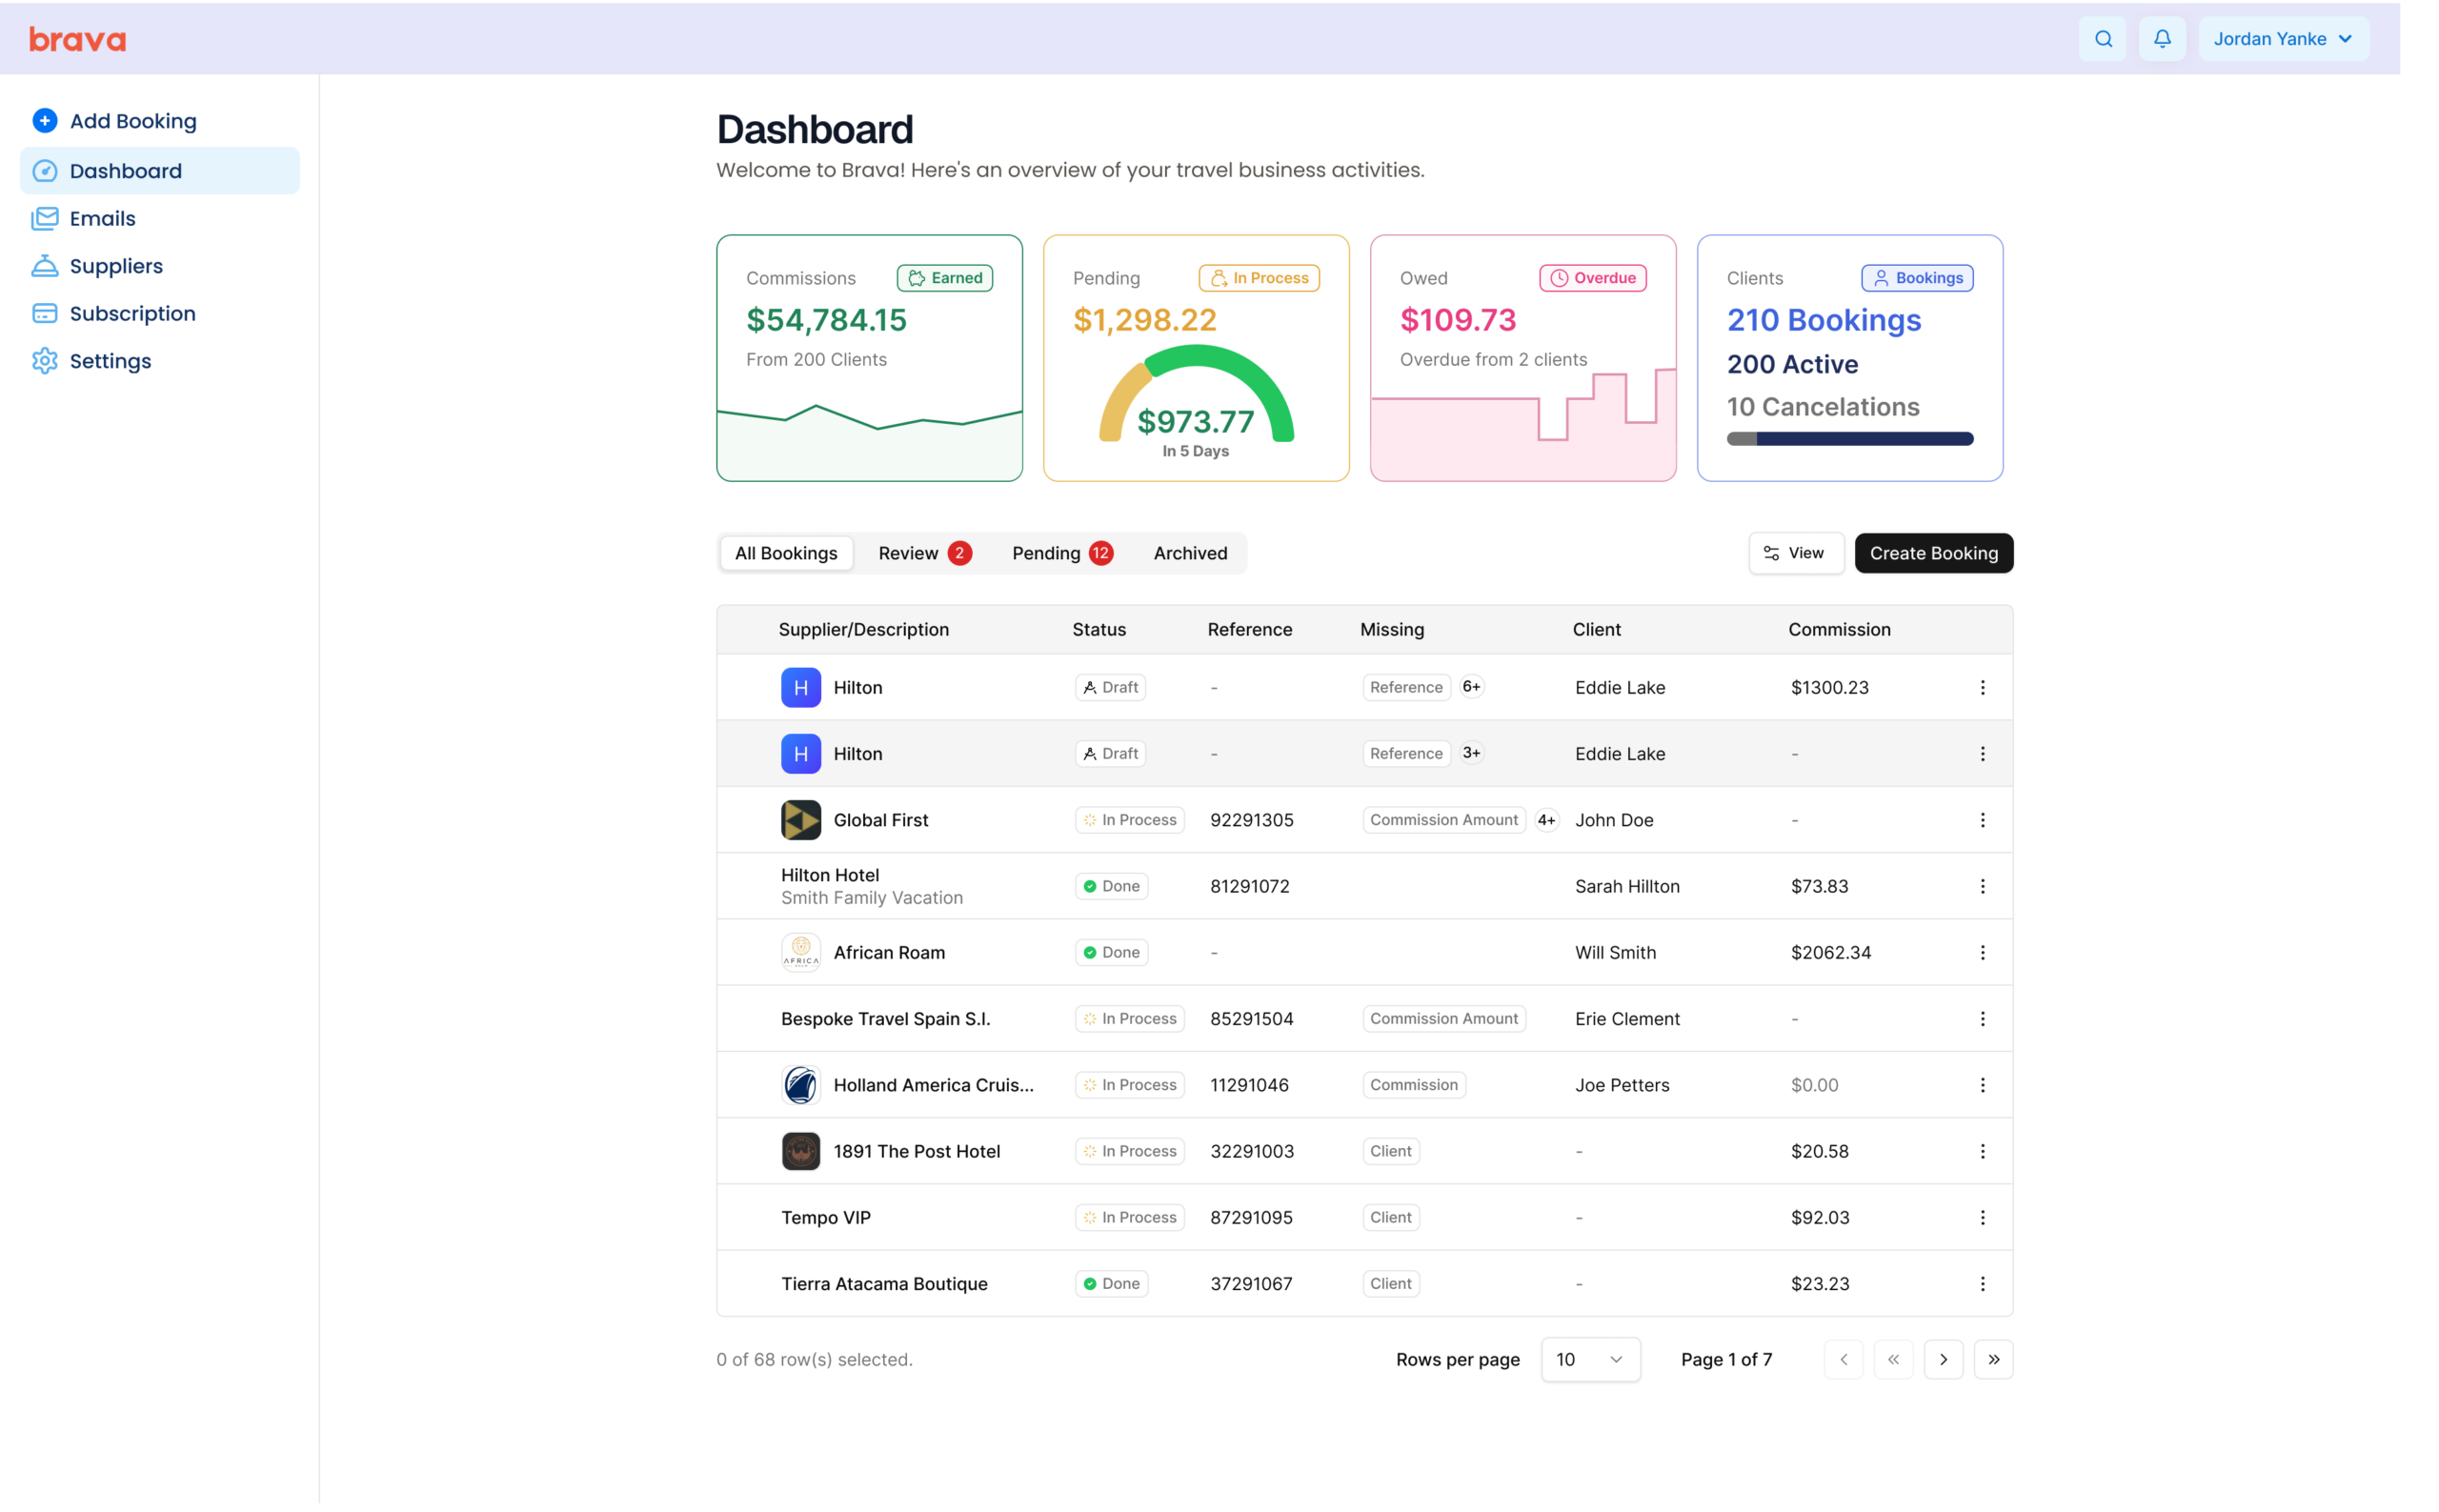Open row actions menu for African Roam
Screen dimensions: 2439x1512
click(x=1982, y=953)
